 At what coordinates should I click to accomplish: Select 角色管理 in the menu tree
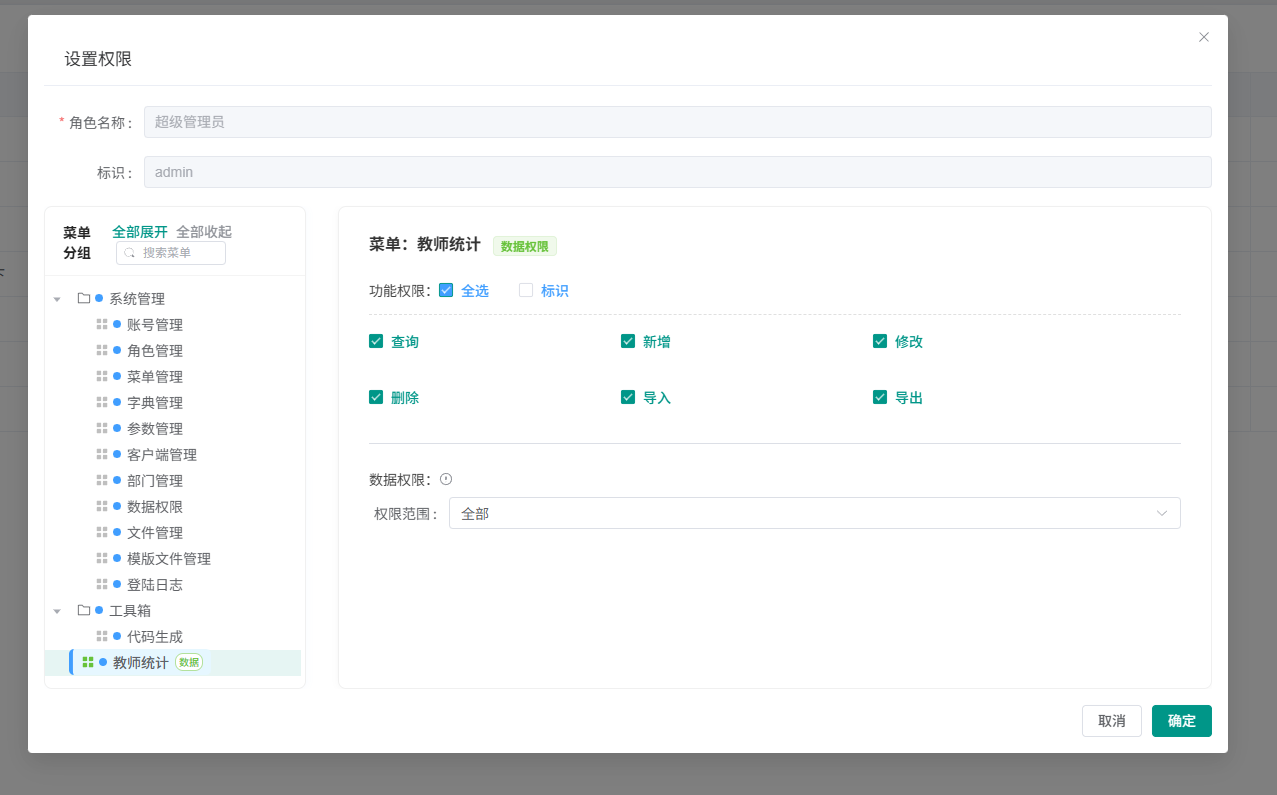[154, 350]
